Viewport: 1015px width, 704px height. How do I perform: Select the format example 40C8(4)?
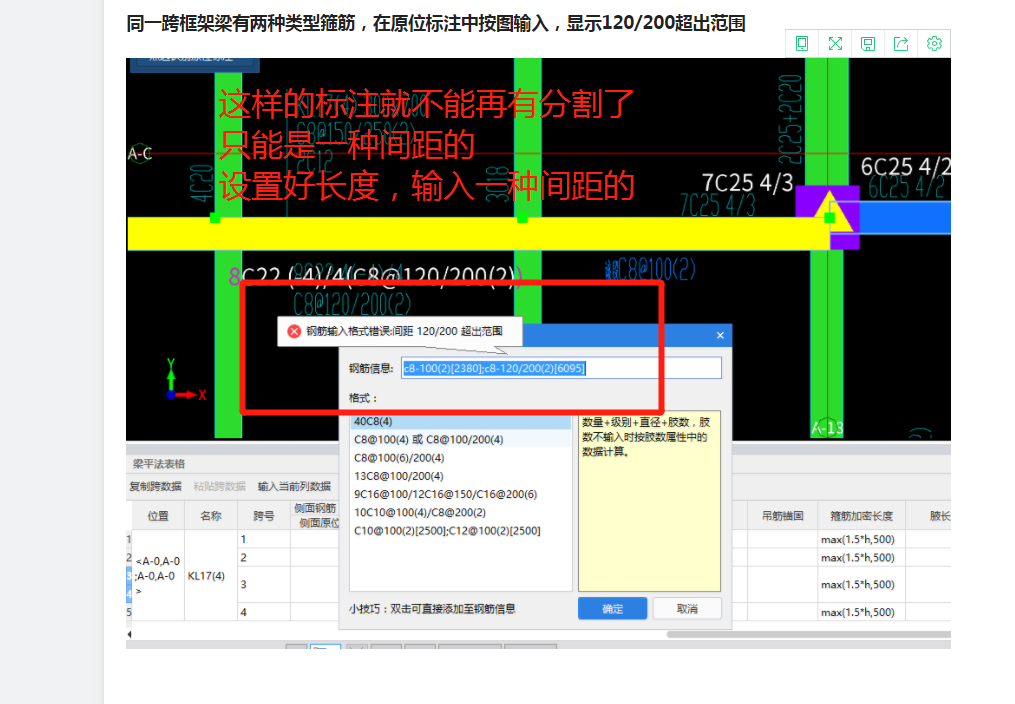click(x=460, y=421)
